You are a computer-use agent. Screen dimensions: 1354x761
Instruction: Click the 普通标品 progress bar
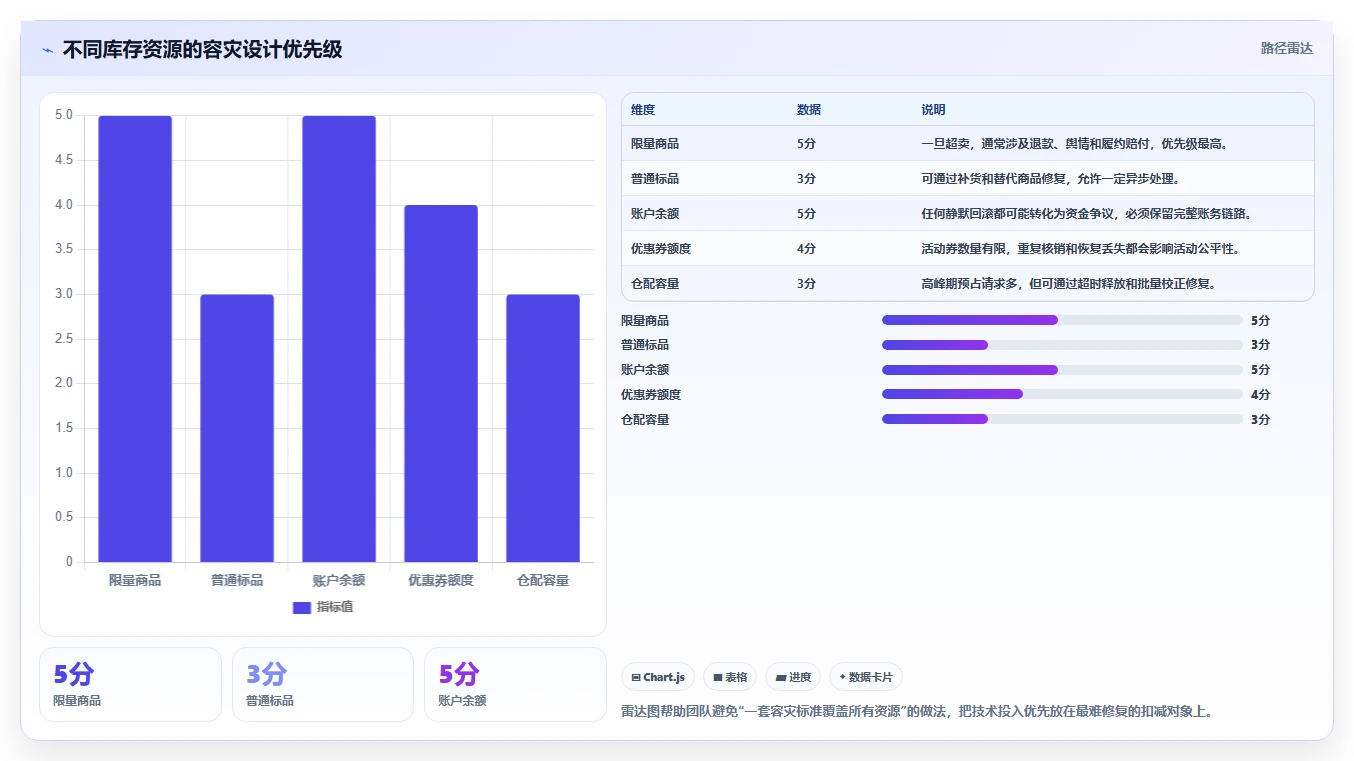tap(1062, 345)
